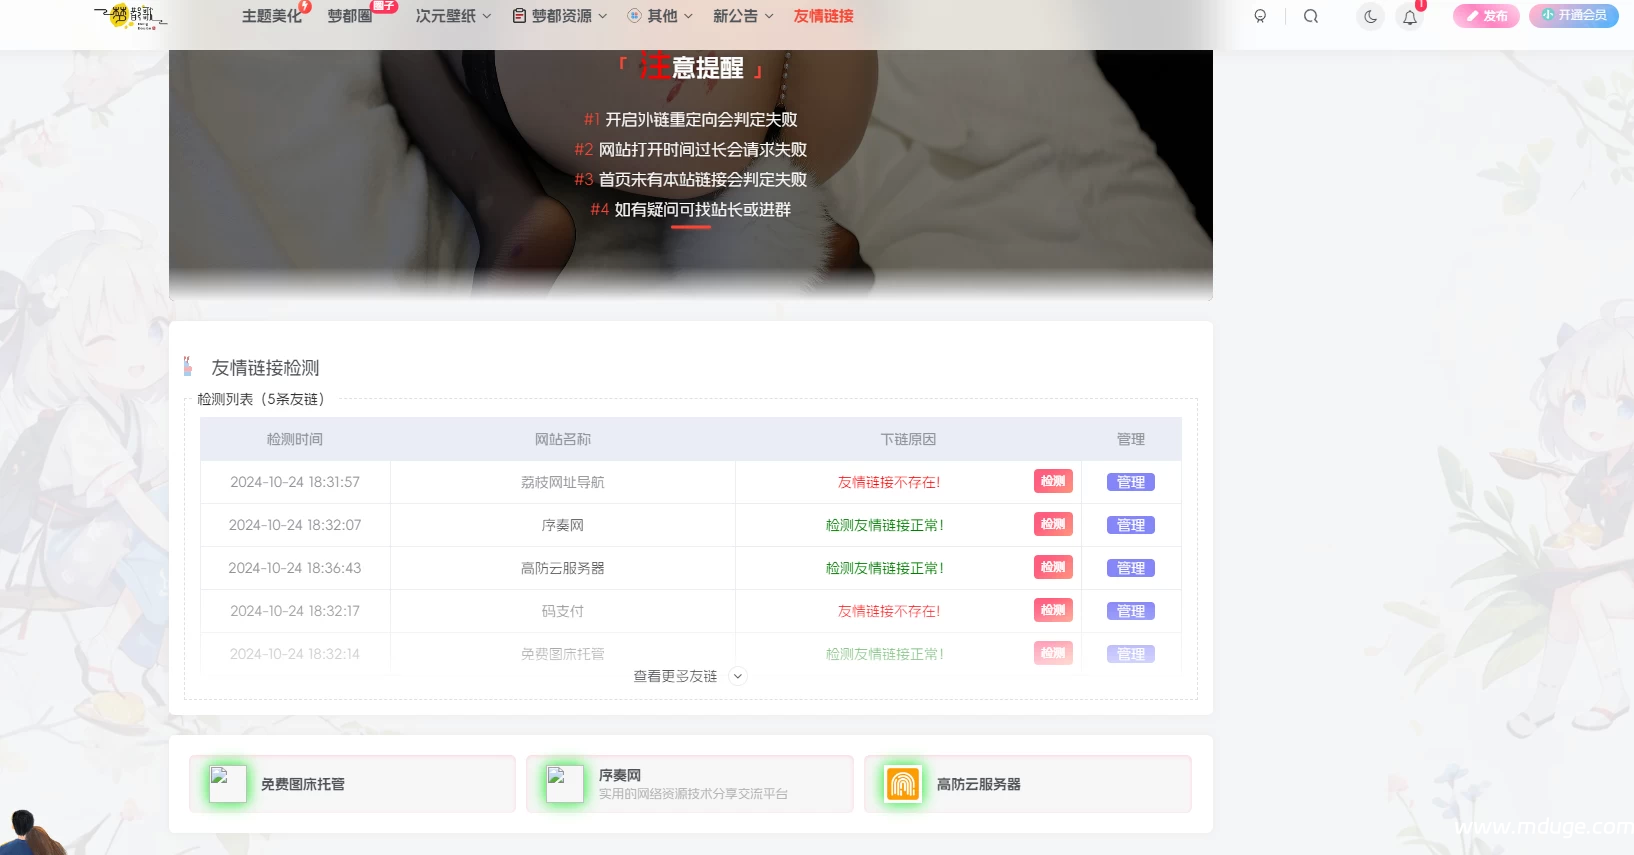Click the 友情链接不存在! status for 荔枝网址导航

click(x=889, y=482)
